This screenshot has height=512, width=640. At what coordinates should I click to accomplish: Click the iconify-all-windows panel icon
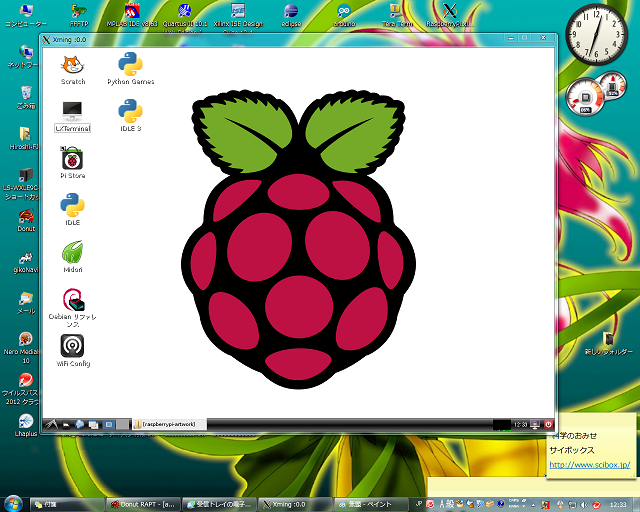(x=93, y=425)
